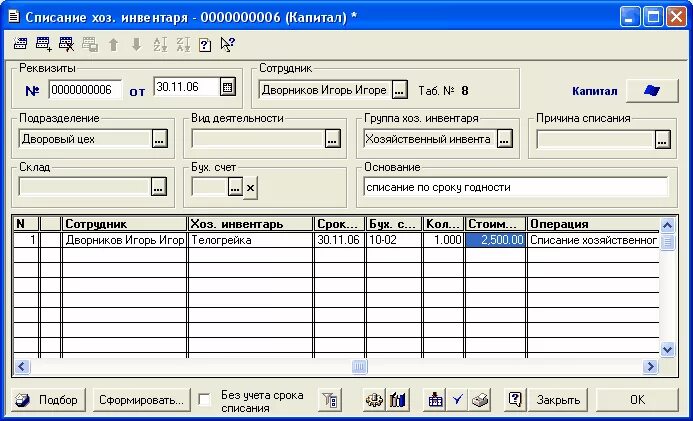Click the Основание text field
Screen dimensions: 693x421
pos(516,187)
